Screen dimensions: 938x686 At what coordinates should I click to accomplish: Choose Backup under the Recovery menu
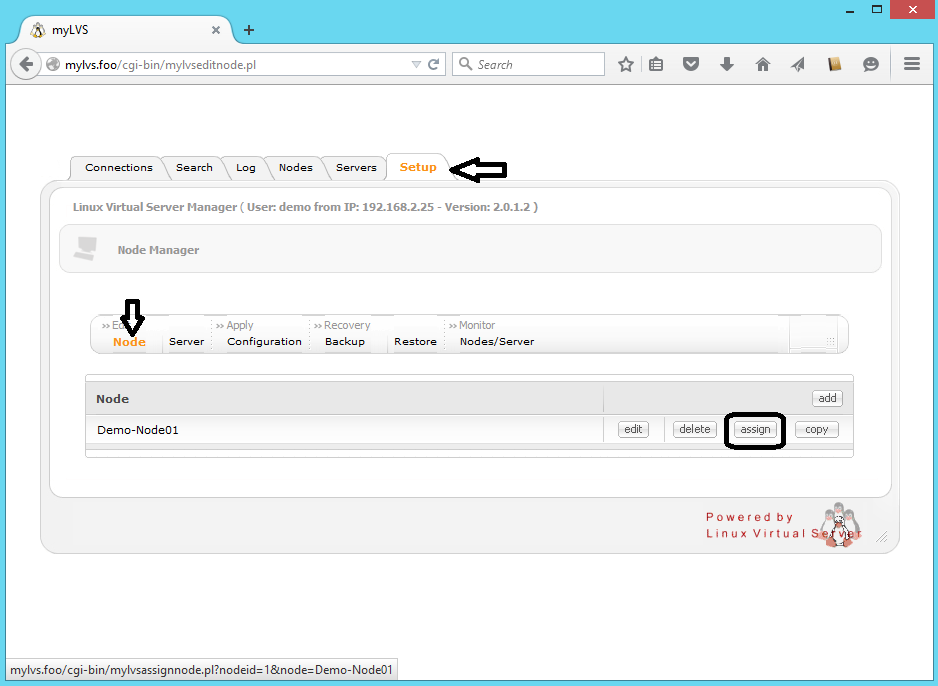345,342
